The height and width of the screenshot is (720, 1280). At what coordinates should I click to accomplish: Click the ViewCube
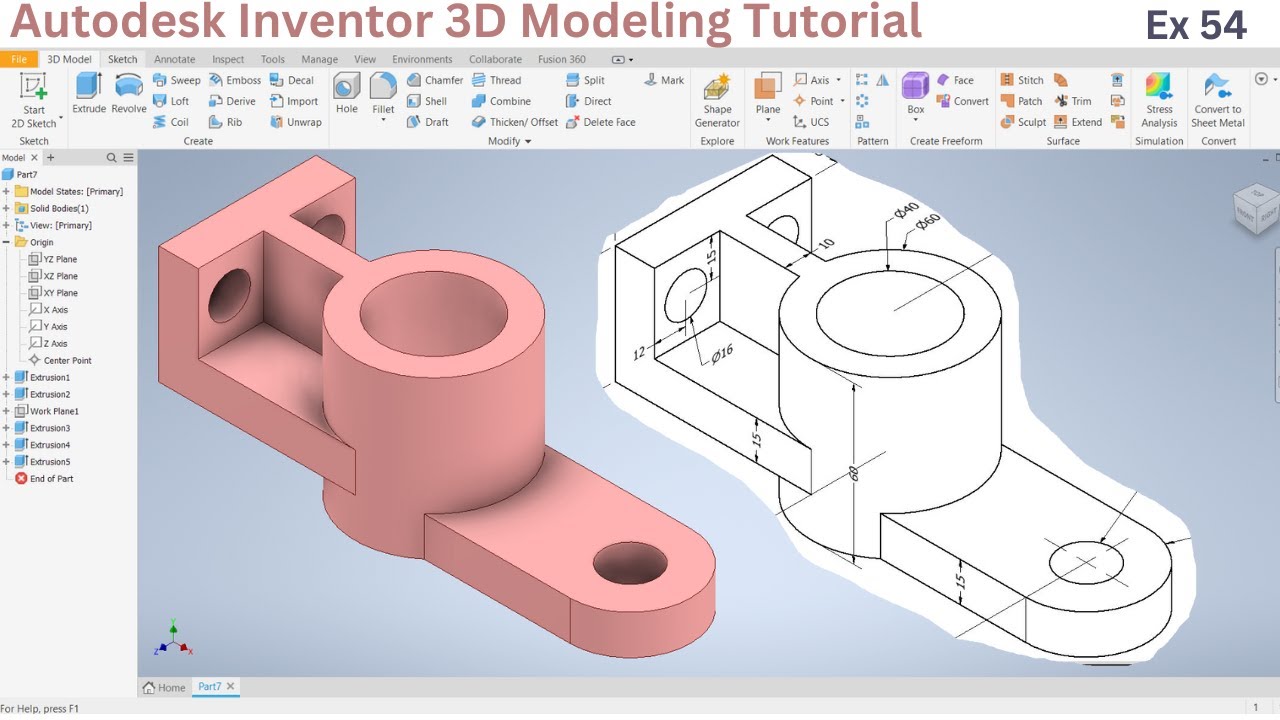[x=1255, y=207]
